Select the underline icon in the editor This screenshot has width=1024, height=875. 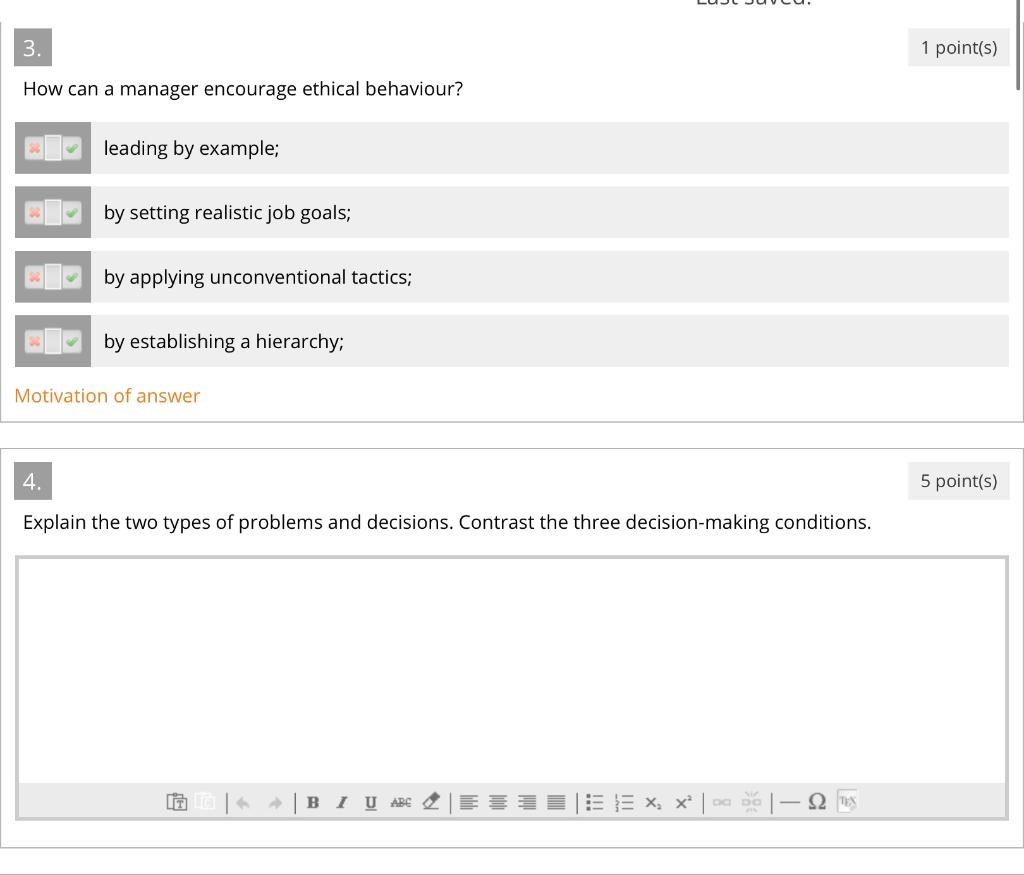tap(369, 801)
